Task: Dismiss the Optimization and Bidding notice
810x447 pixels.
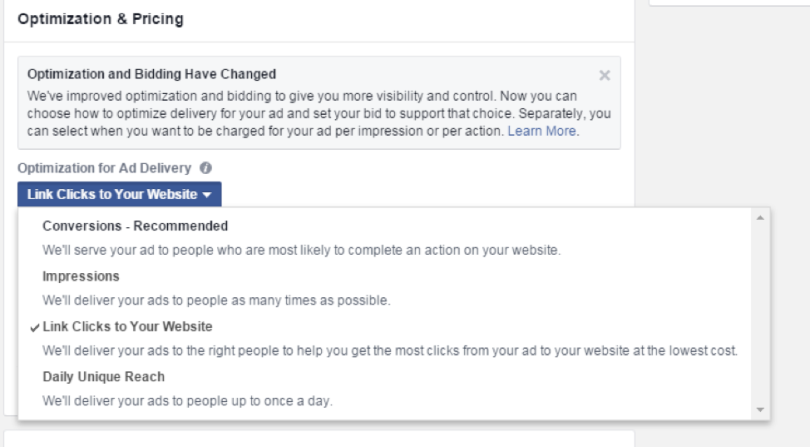Action: point(604,75)
